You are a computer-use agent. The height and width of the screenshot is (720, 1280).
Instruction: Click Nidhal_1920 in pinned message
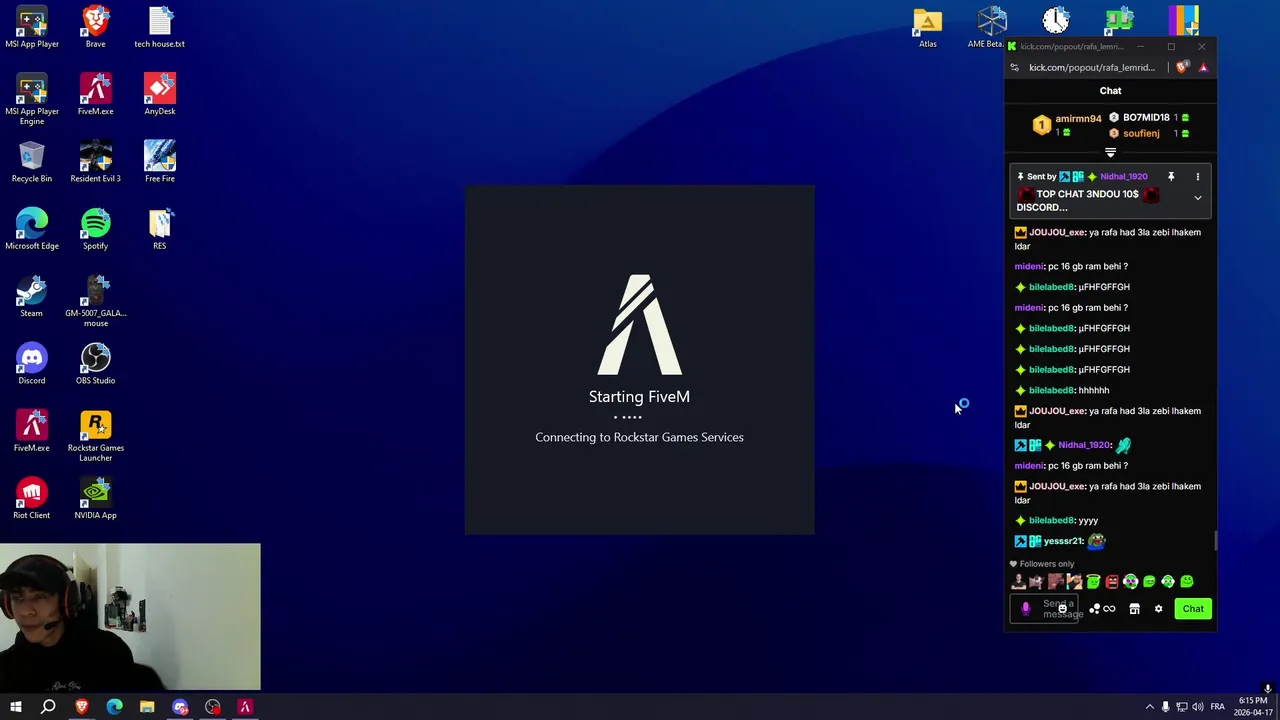(1123, 177)
